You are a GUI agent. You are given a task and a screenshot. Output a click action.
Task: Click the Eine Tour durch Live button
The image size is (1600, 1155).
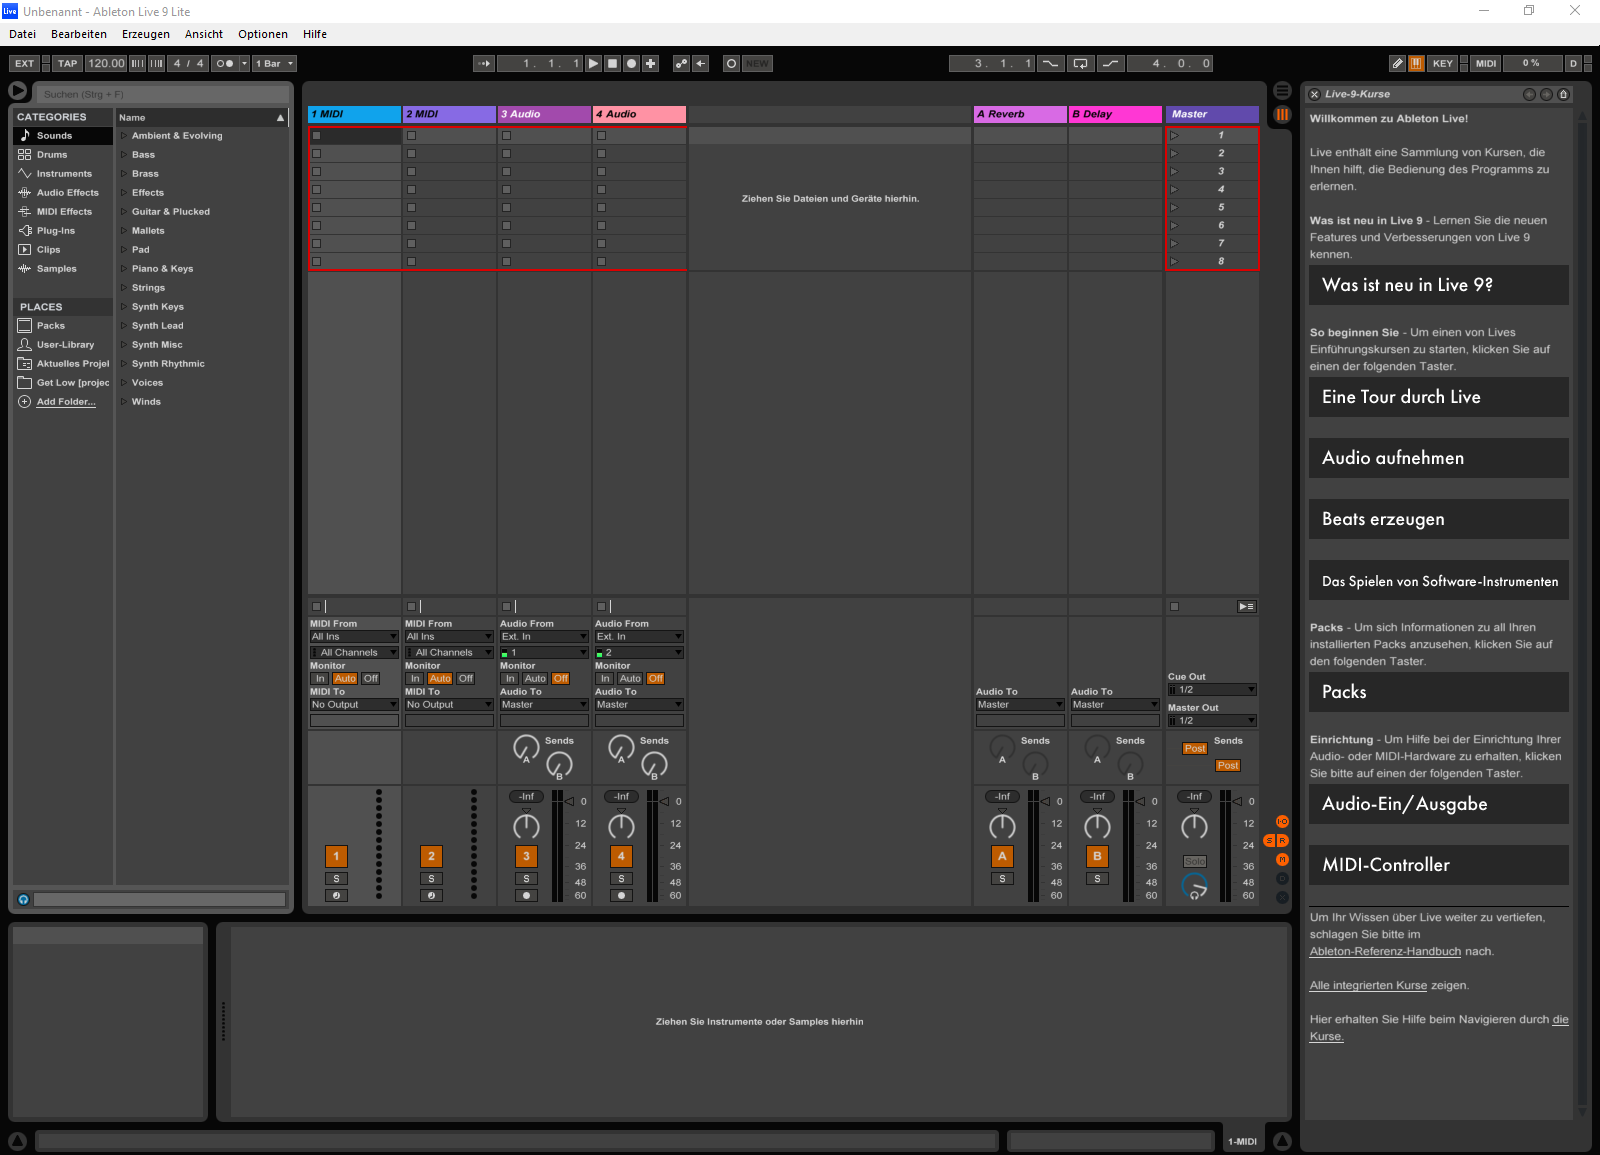click(1438, 397)
